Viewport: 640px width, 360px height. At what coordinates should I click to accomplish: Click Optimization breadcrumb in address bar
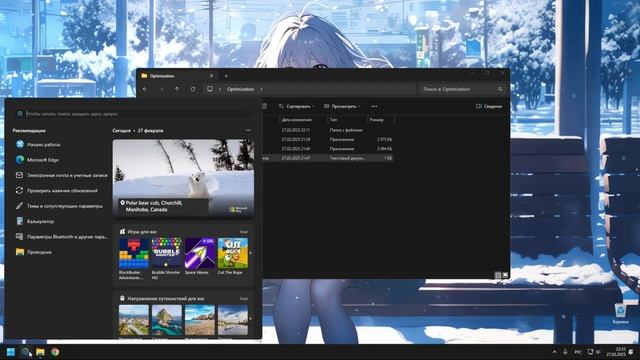click(x=240, y=89)
